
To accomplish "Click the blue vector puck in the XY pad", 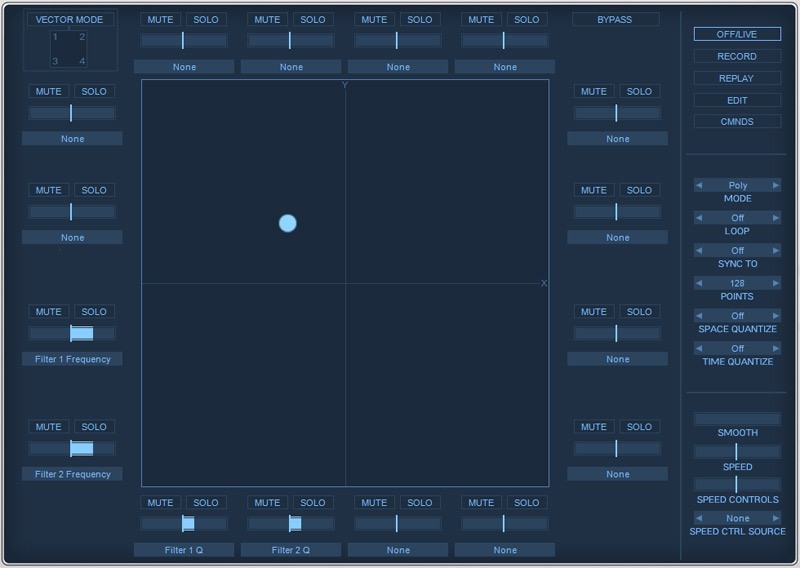I will tap(288, 223).
